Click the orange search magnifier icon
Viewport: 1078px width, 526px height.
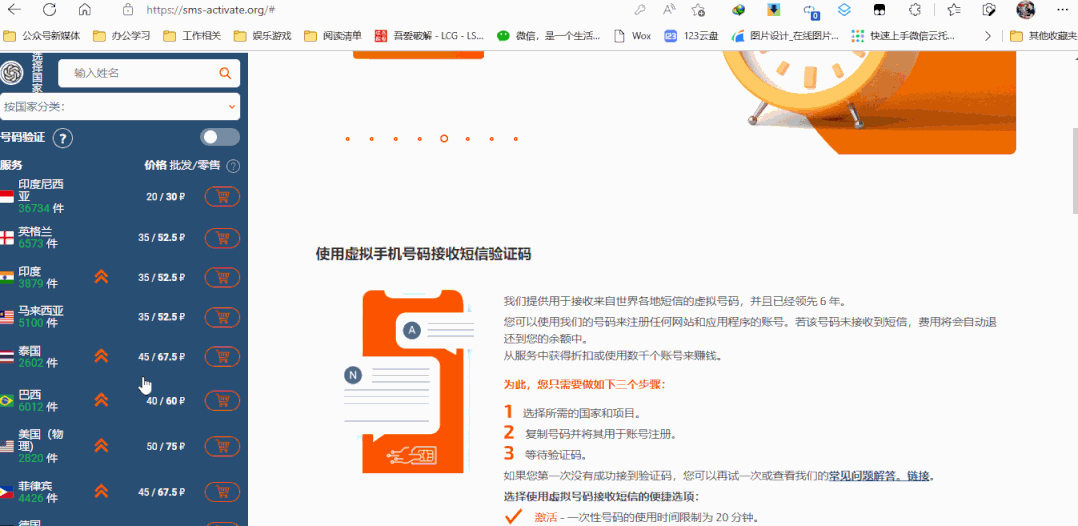(x=225, y=73)
